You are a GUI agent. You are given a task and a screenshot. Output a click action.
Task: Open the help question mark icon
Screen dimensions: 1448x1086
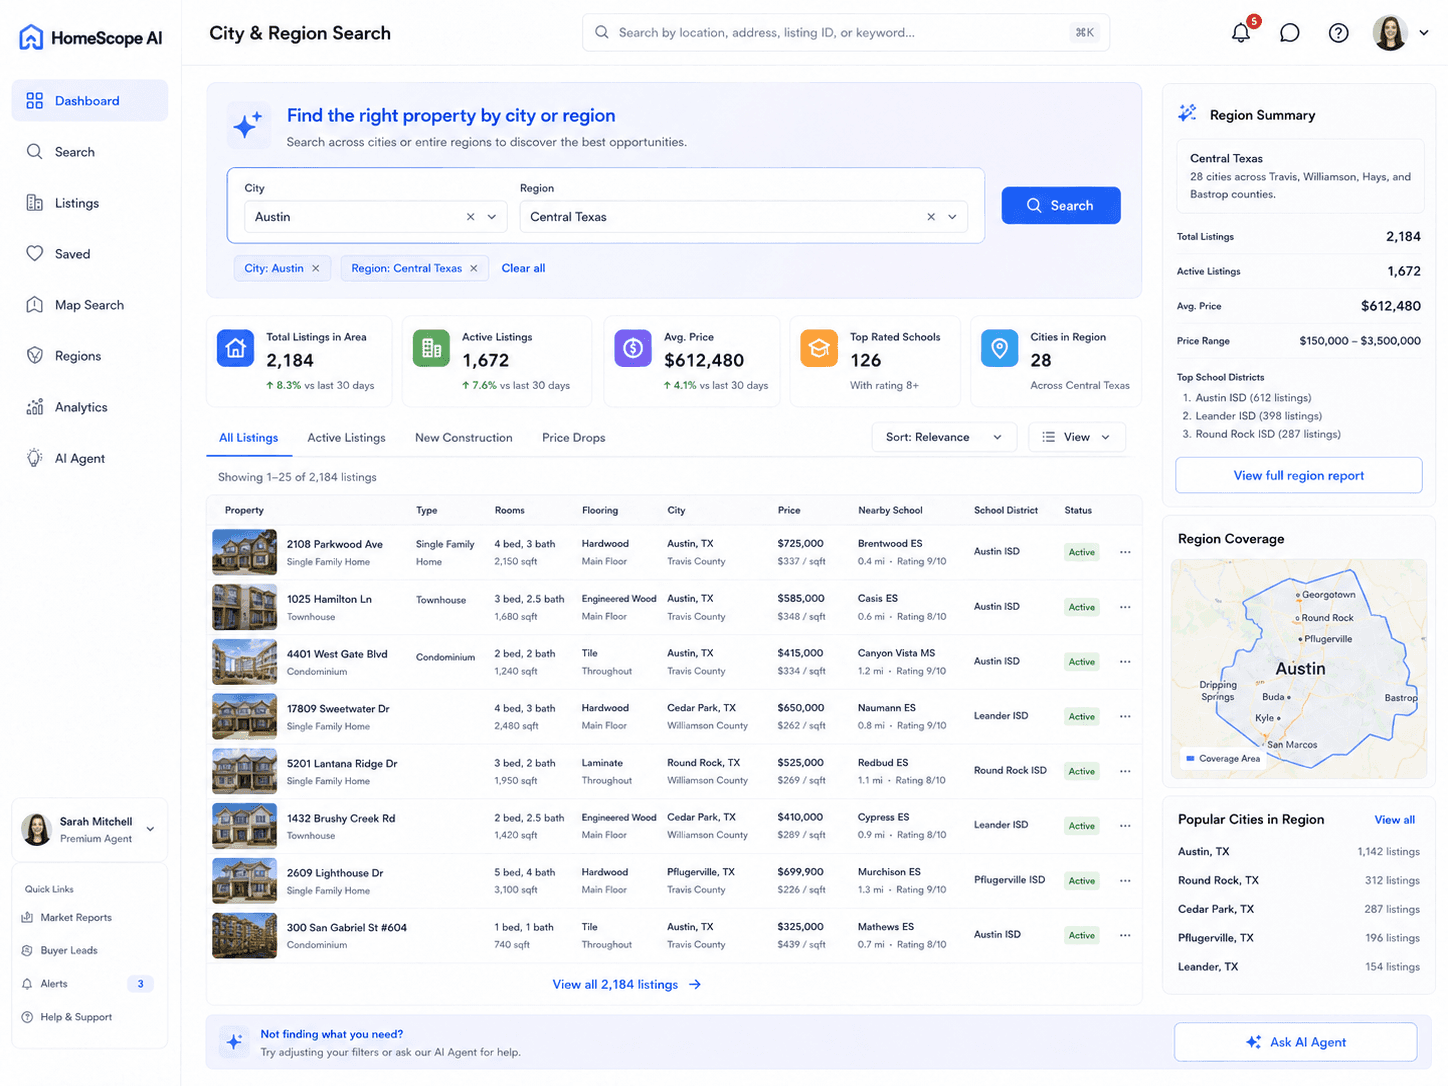coord(1338,33)
